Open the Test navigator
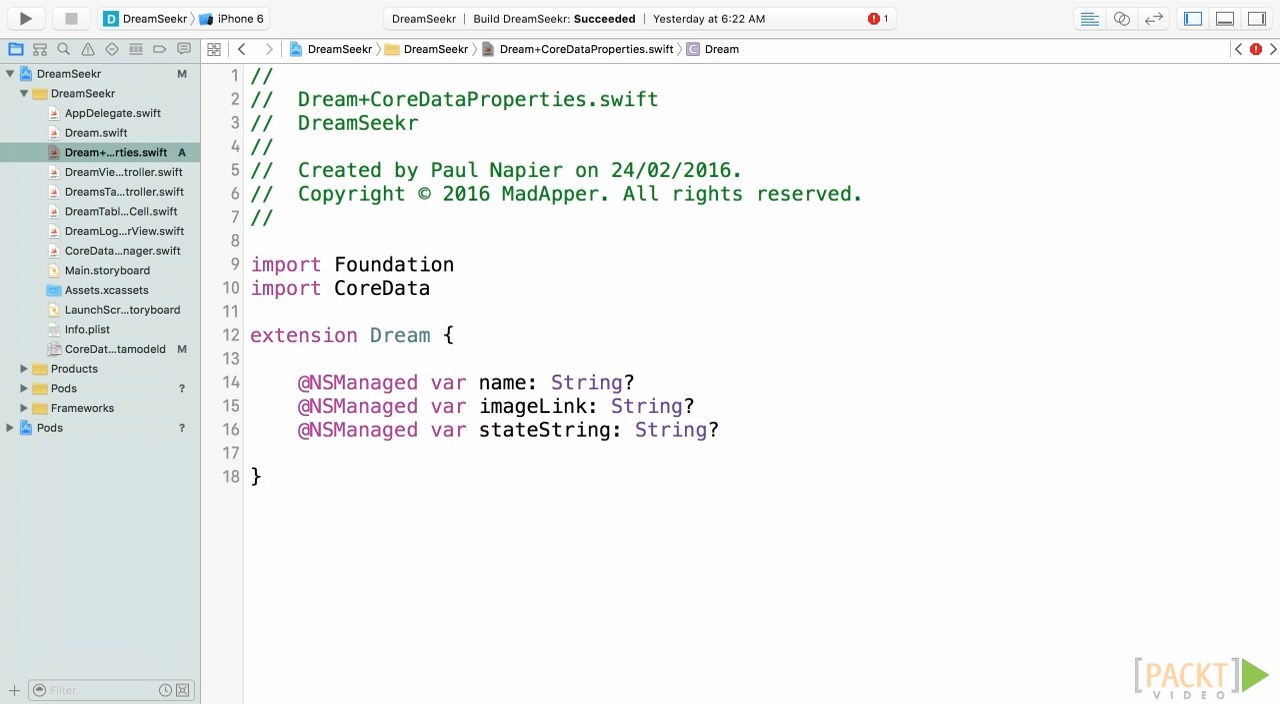This screenshot has width=1280, height=704. pyautogui.click(x=112, y=49)
